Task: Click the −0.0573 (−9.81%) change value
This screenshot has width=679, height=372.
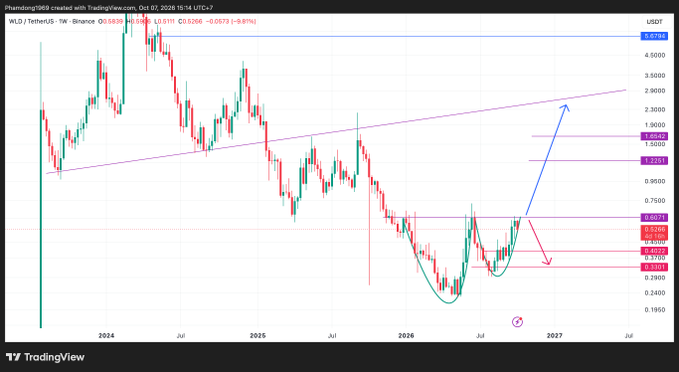Action: [230, 21]
